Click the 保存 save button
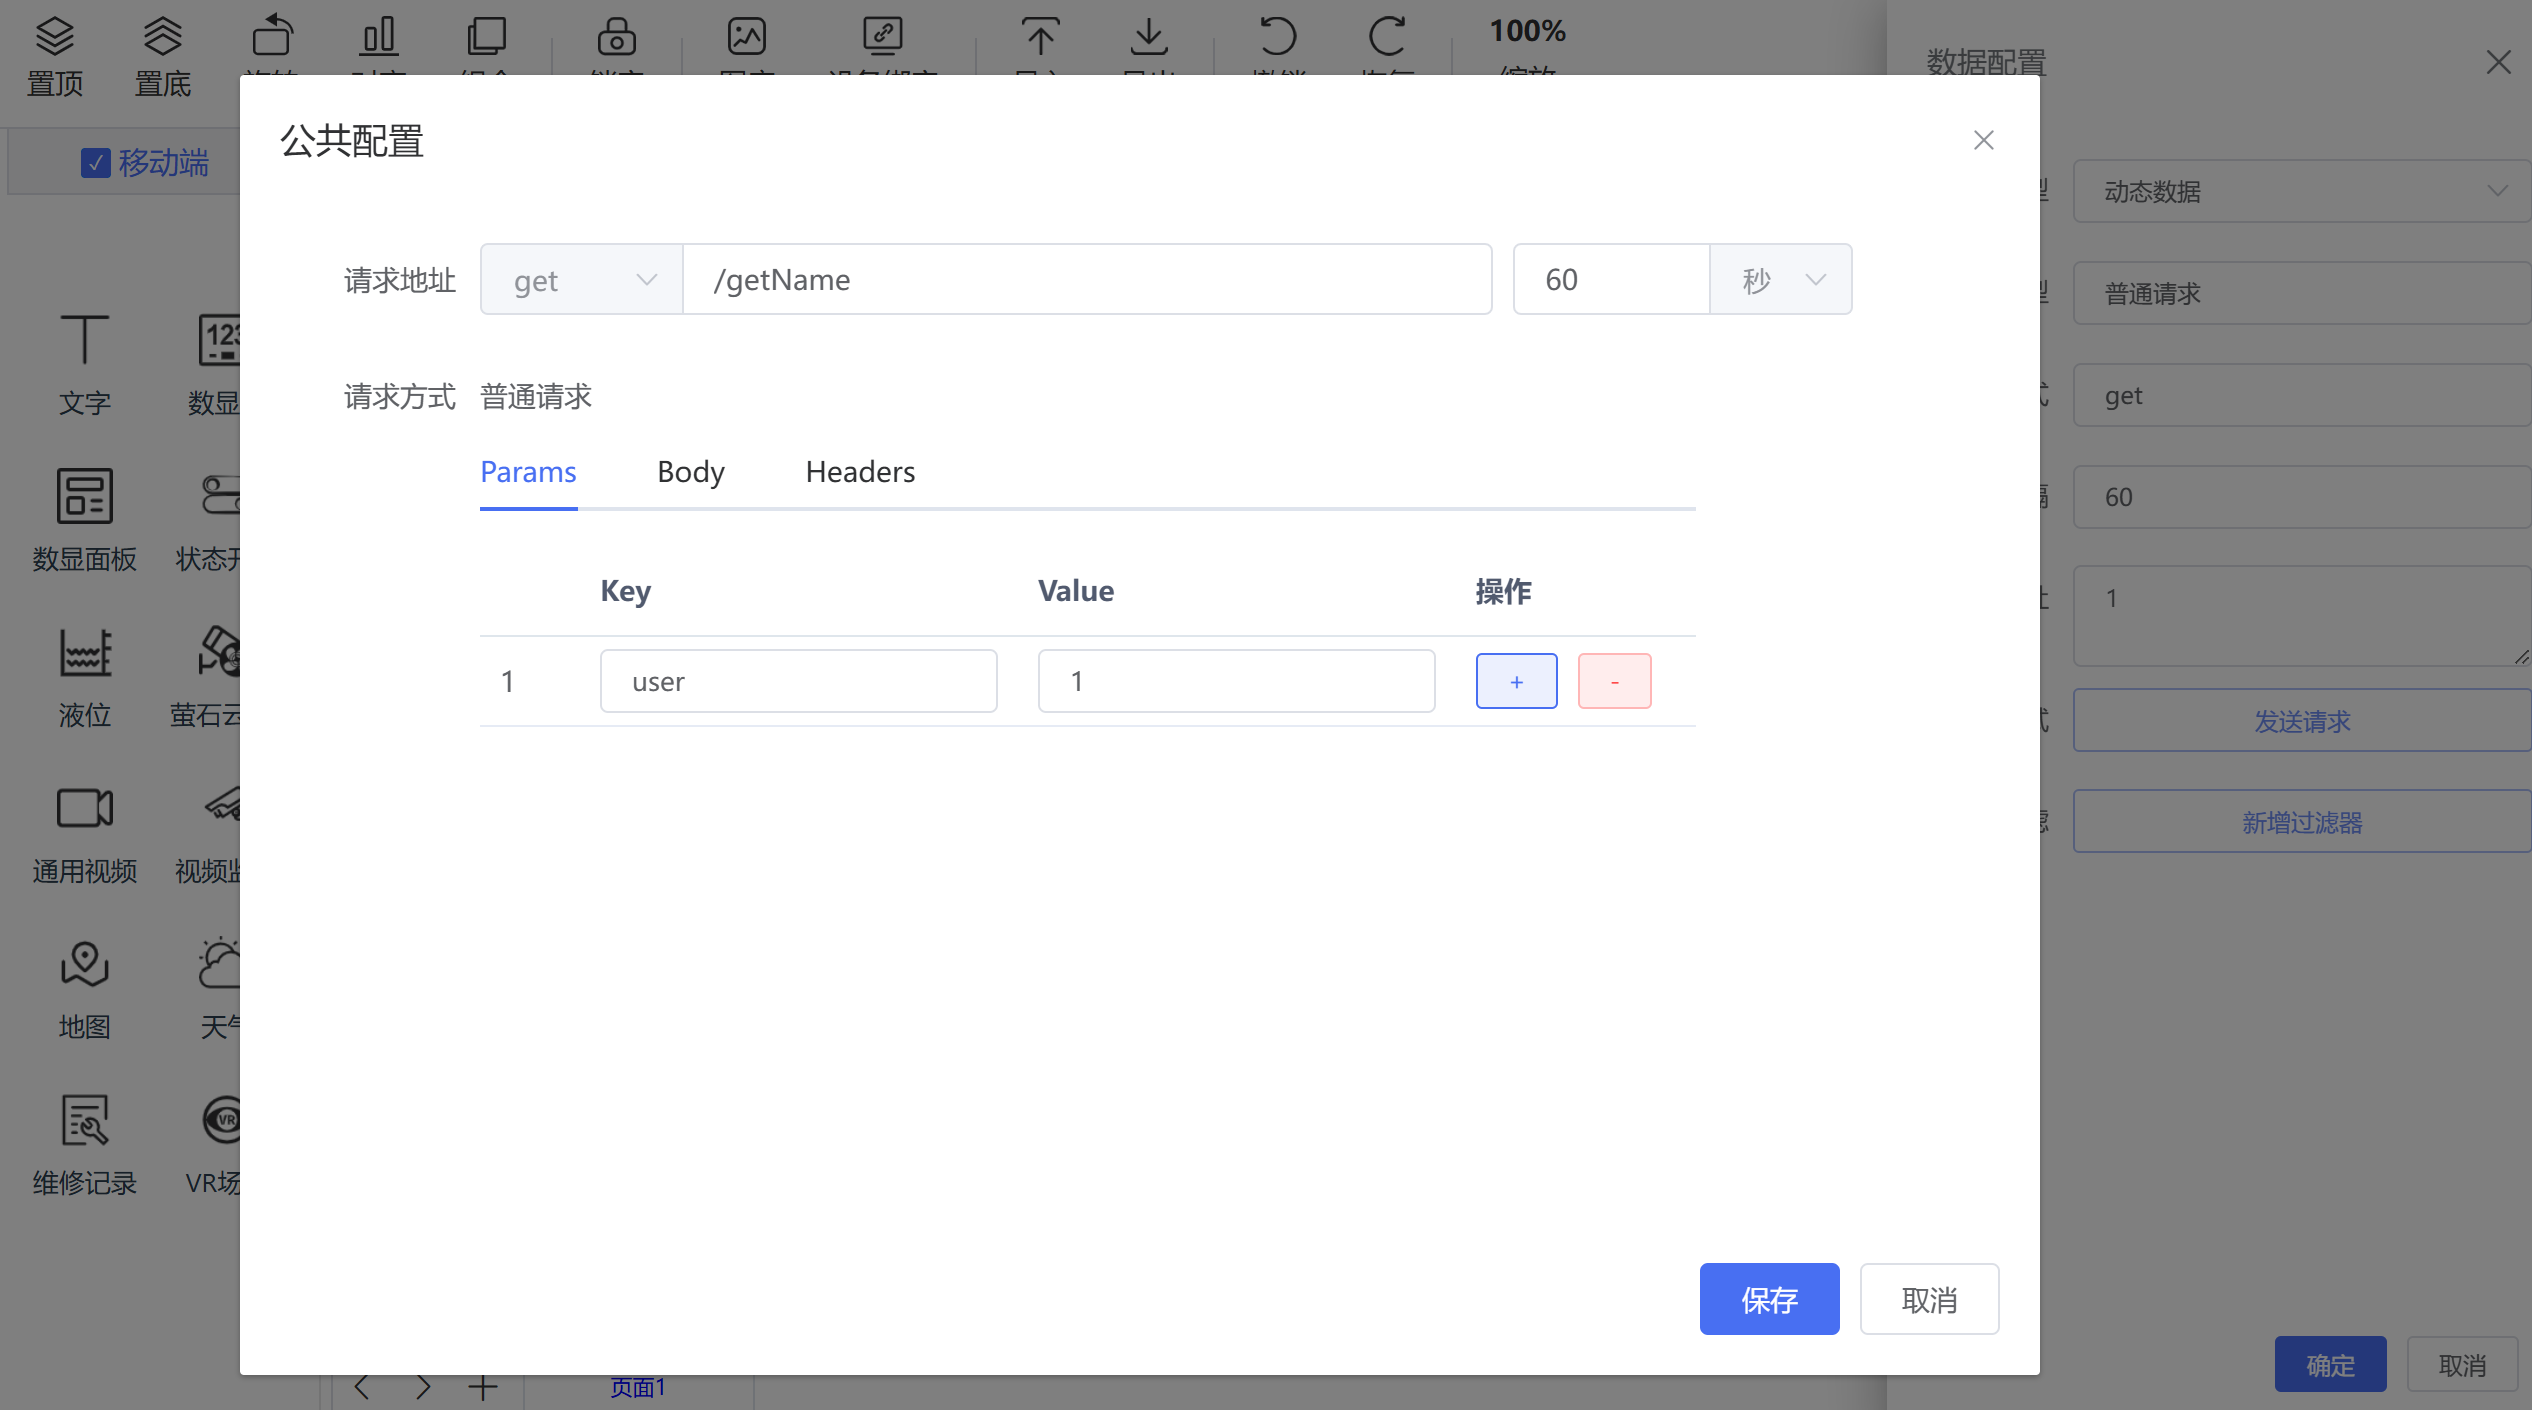 click(x=1769, y=1299)
